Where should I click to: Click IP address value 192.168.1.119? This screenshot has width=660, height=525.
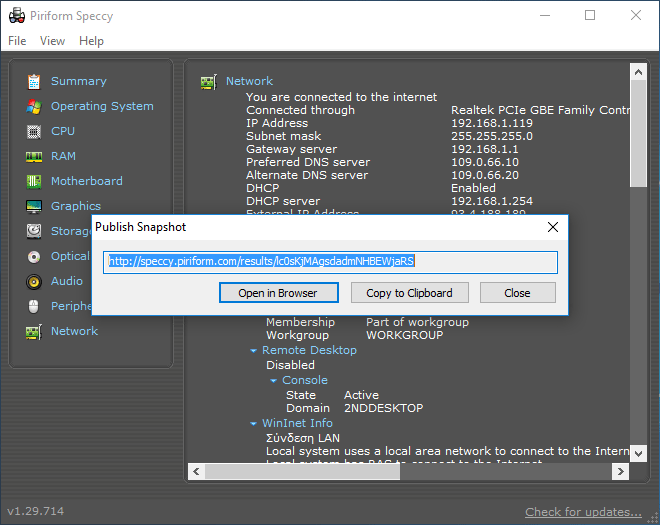coord(492,123)
